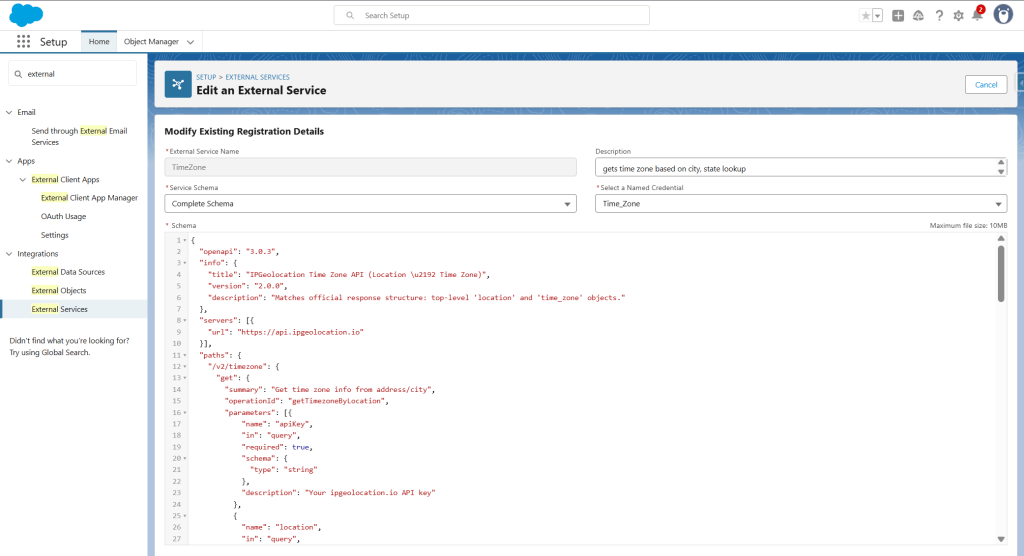Screen dimensions: 1024x556
Task: Collapse the Integrations sidebar section
Action: [x=9, y=254]
